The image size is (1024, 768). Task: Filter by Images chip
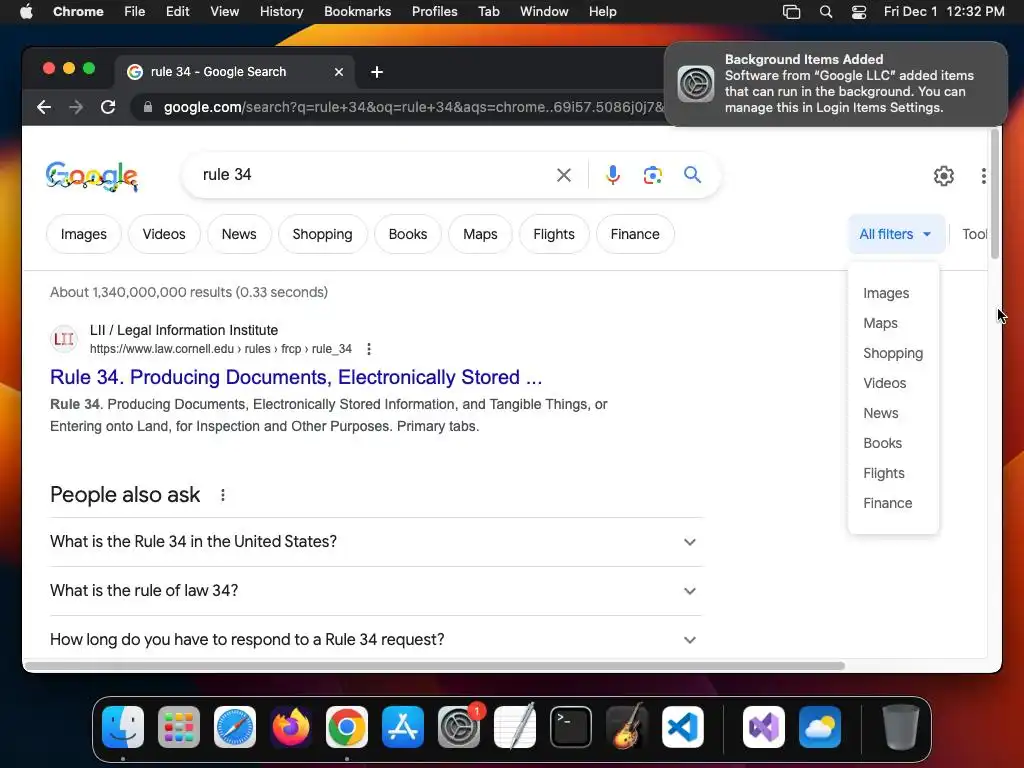pyautogui.click(x=84, y=234)
